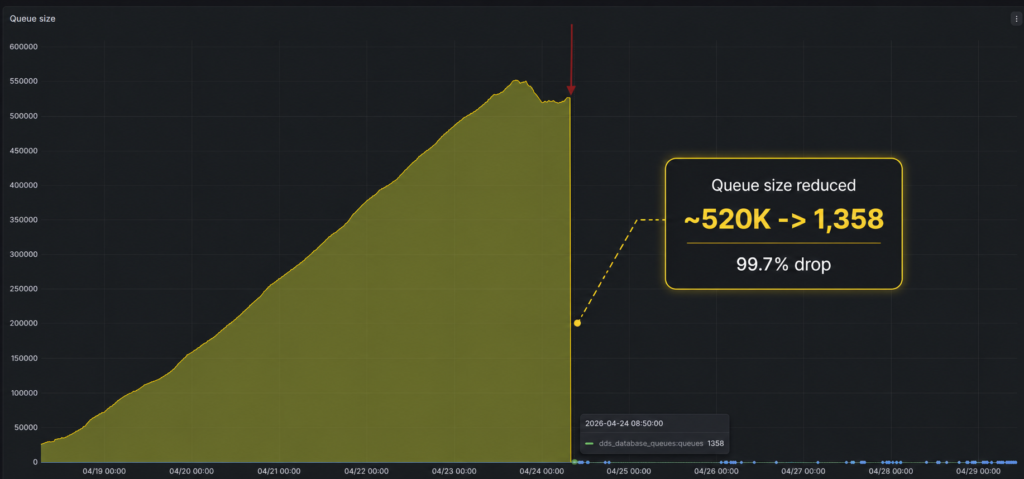Click the 04/29 00:00 time axis label
This screenshot has height=479, width=1024.
click(x=978, y=471)
